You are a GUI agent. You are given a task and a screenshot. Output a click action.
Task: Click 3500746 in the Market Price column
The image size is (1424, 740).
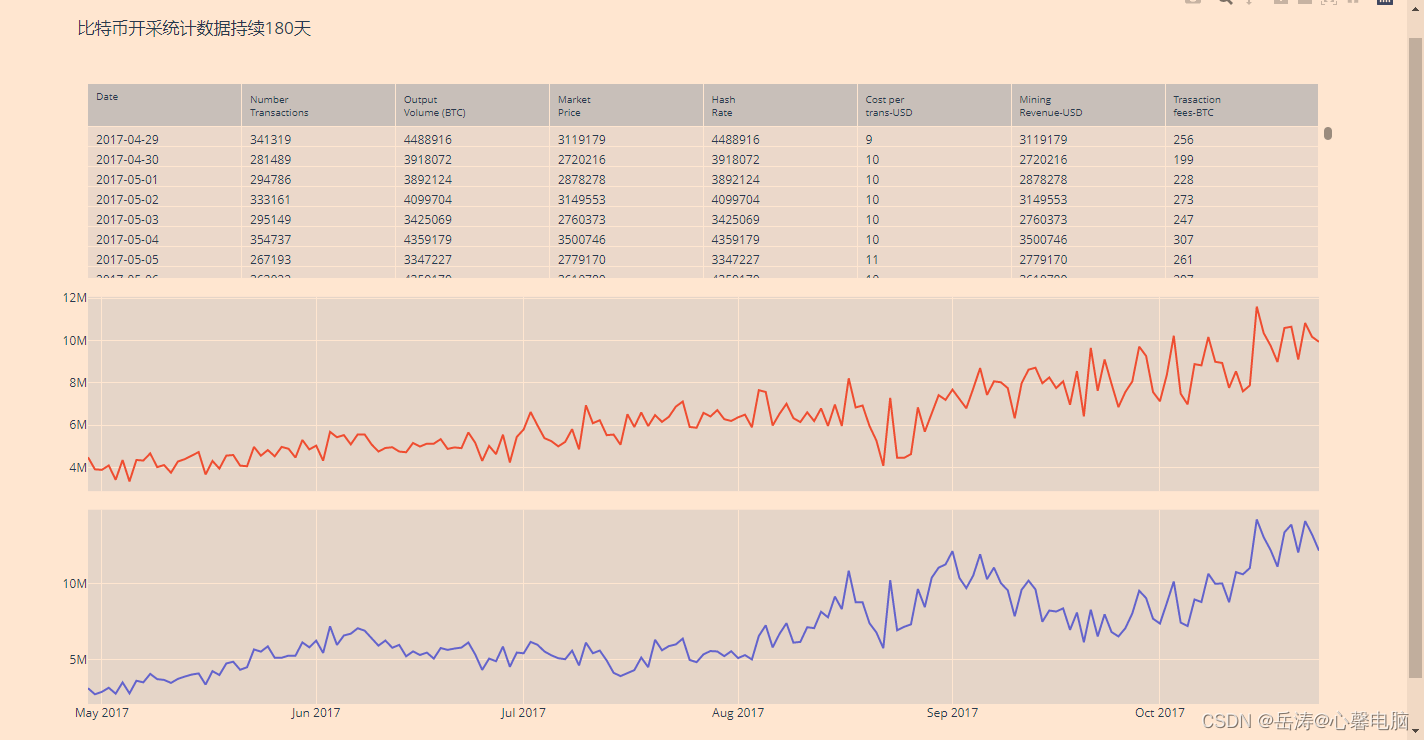[582, 240]
